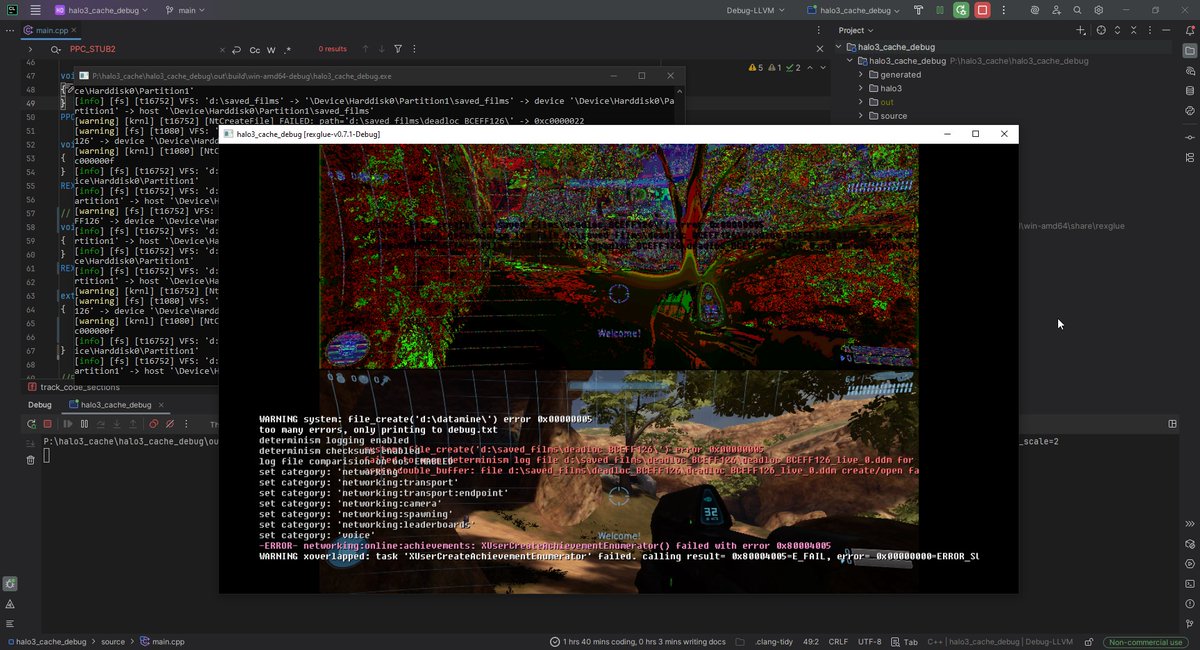Click the filter search results funnel icon

(x=398, y=49)
